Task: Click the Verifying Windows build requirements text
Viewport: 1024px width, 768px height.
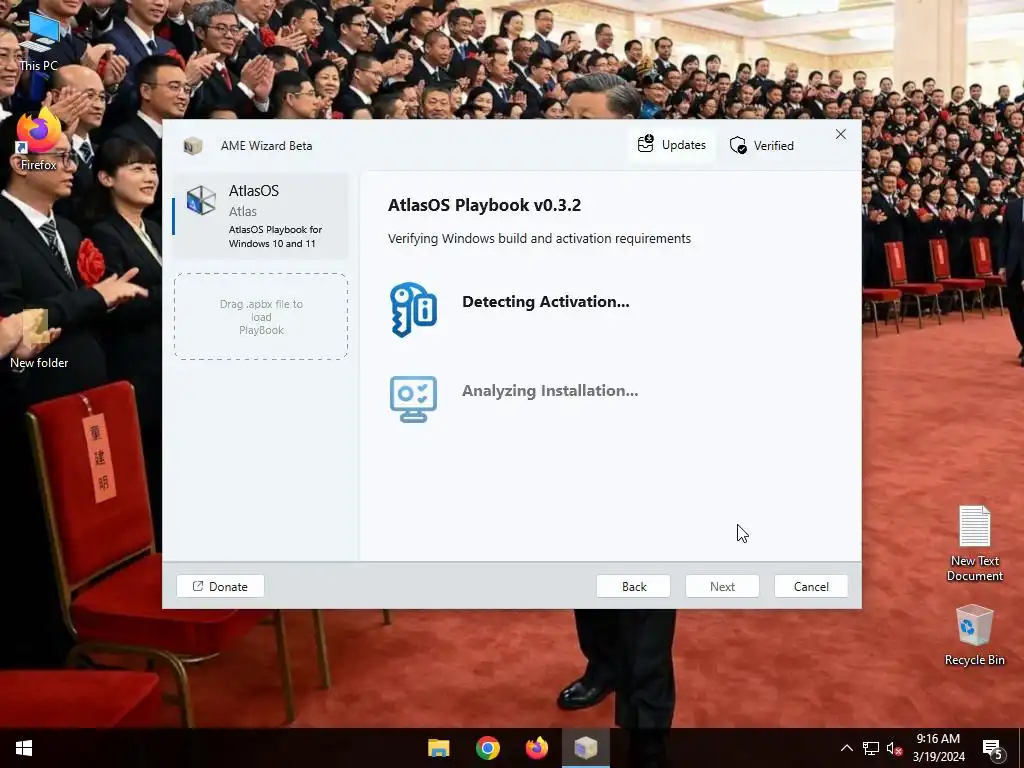Action: pyautogui.click(x=539, y=238)
